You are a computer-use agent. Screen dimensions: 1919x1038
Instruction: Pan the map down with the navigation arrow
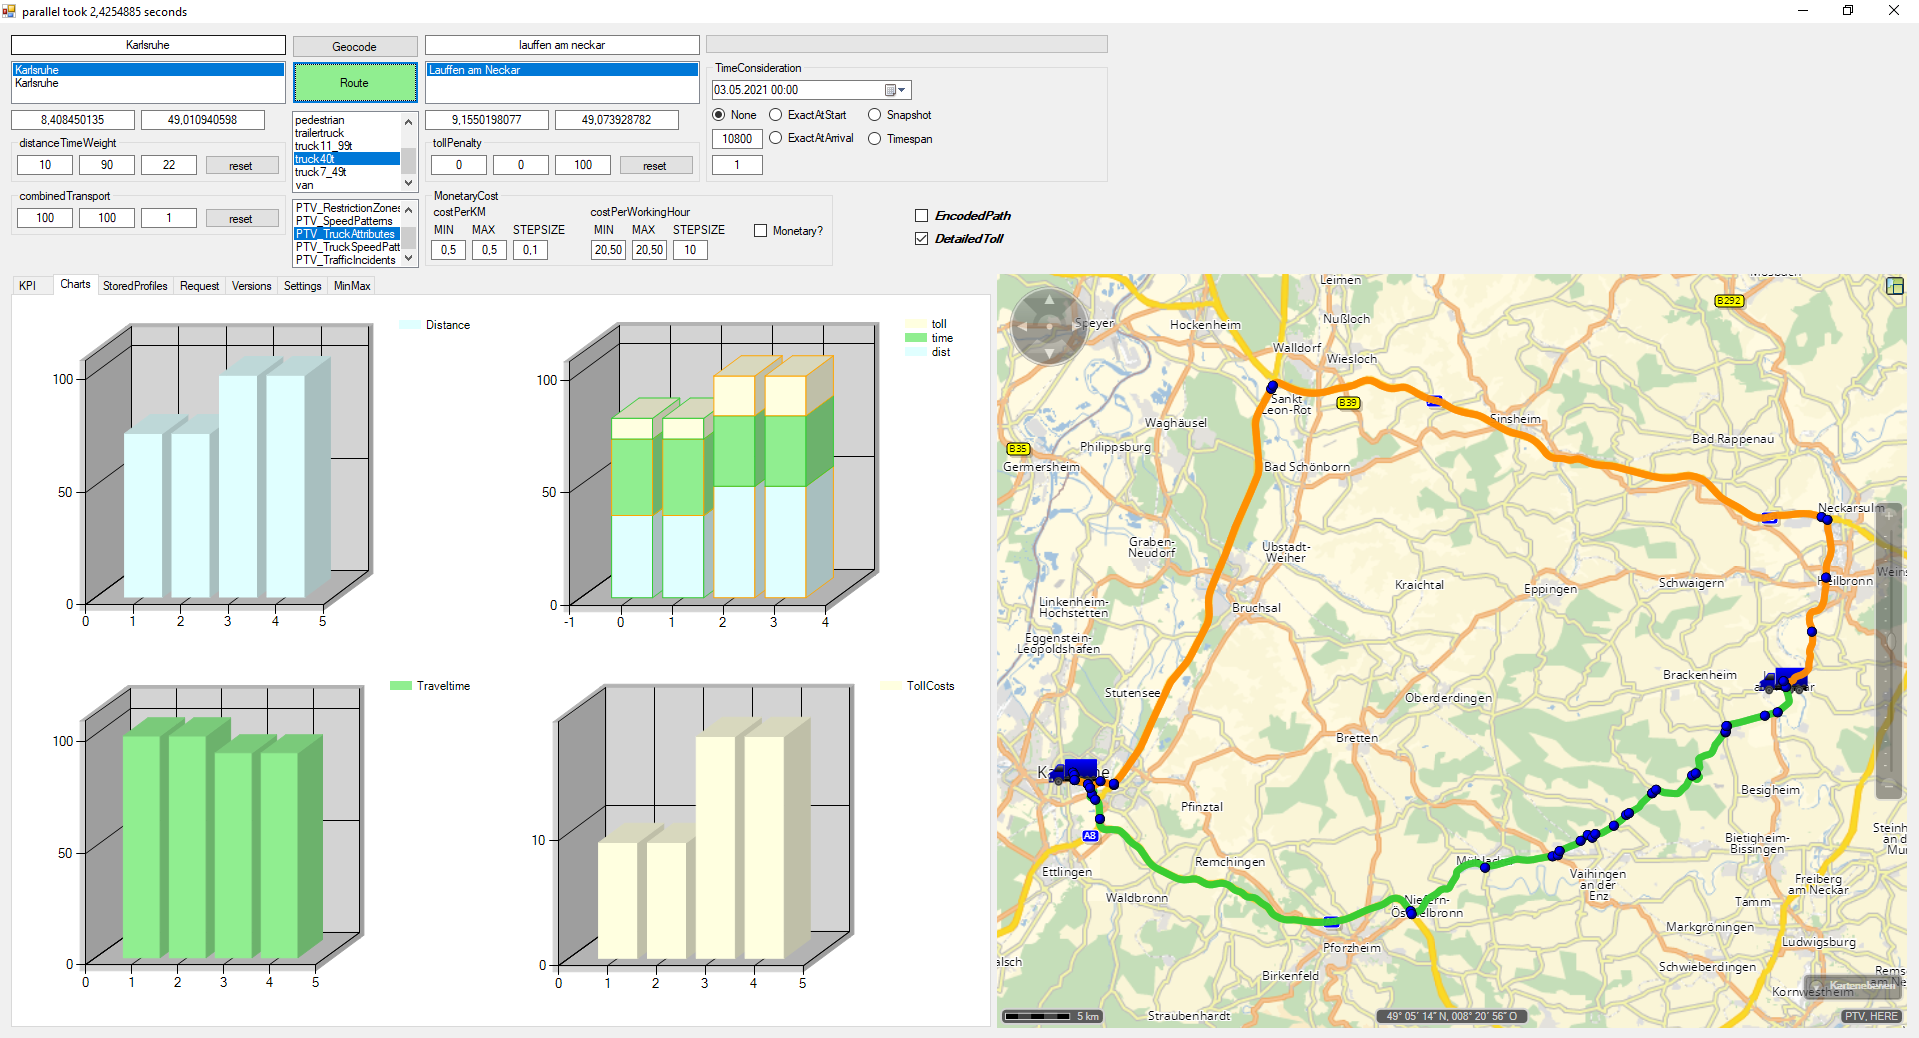click(1048, 353)
